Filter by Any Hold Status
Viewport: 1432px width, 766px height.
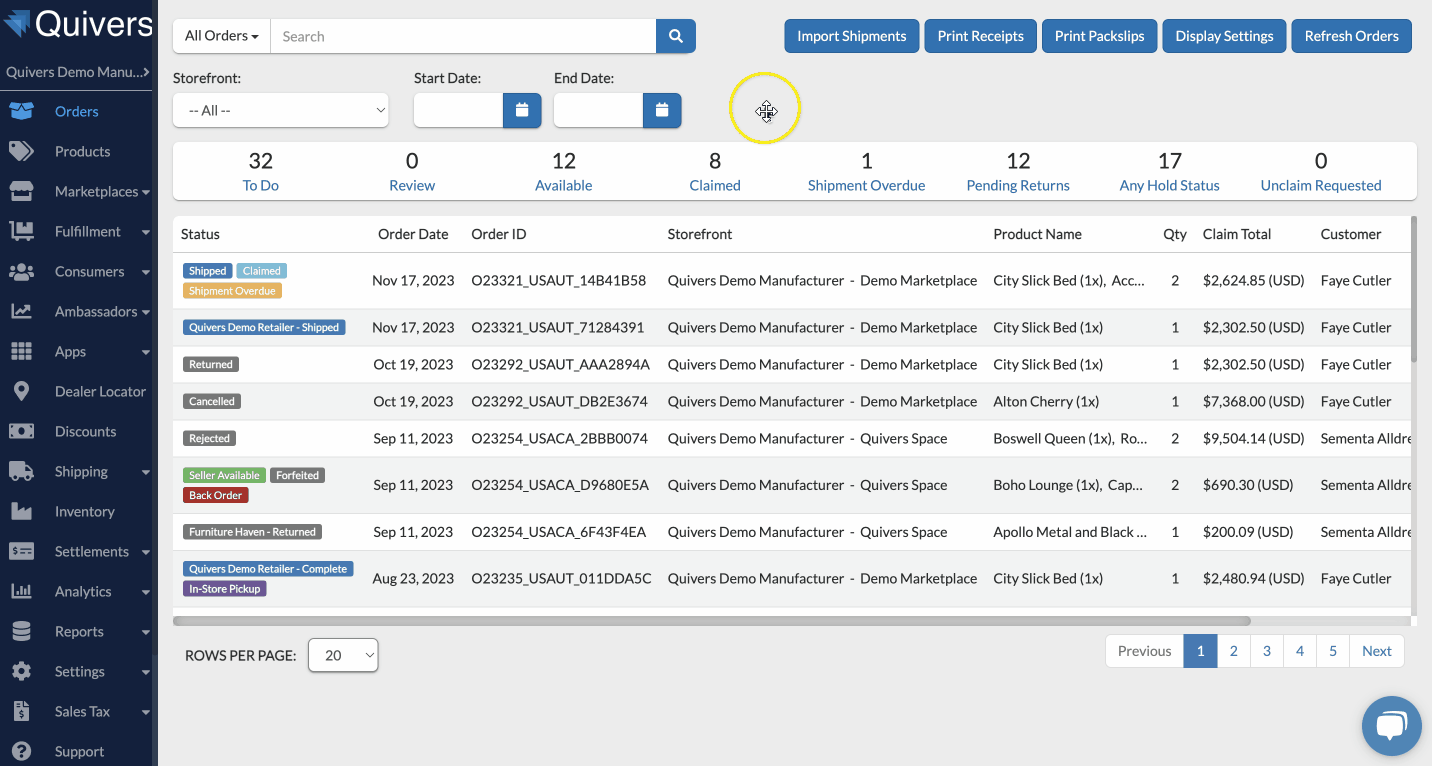coord(1170,171)
